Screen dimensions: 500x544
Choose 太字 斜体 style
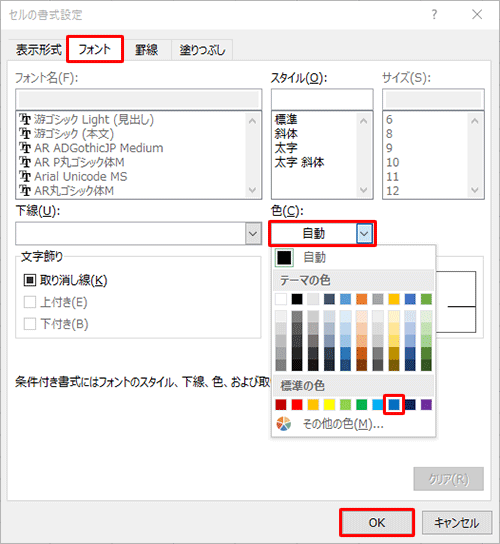tap(299, 162)
